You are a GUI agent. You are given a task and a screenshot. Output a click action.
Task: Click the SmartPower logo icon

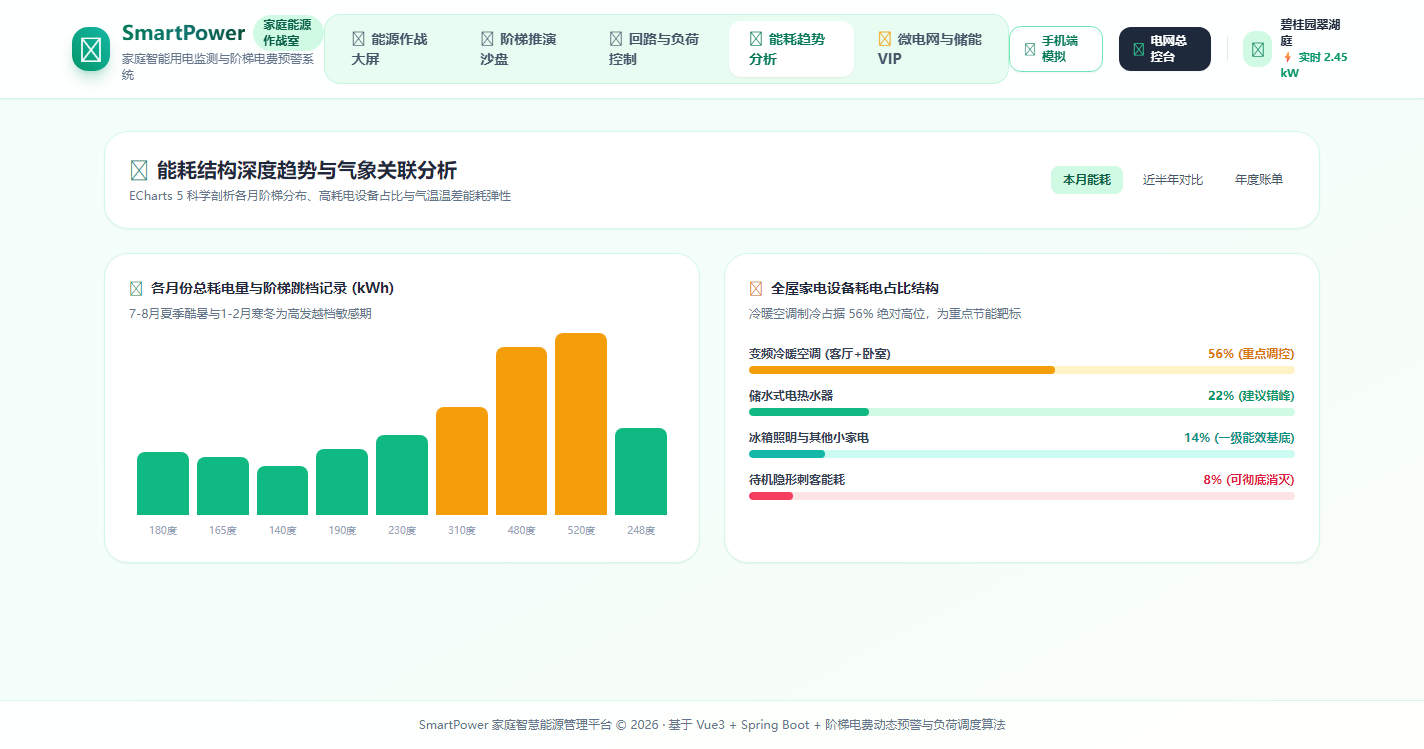pos(91,49)
